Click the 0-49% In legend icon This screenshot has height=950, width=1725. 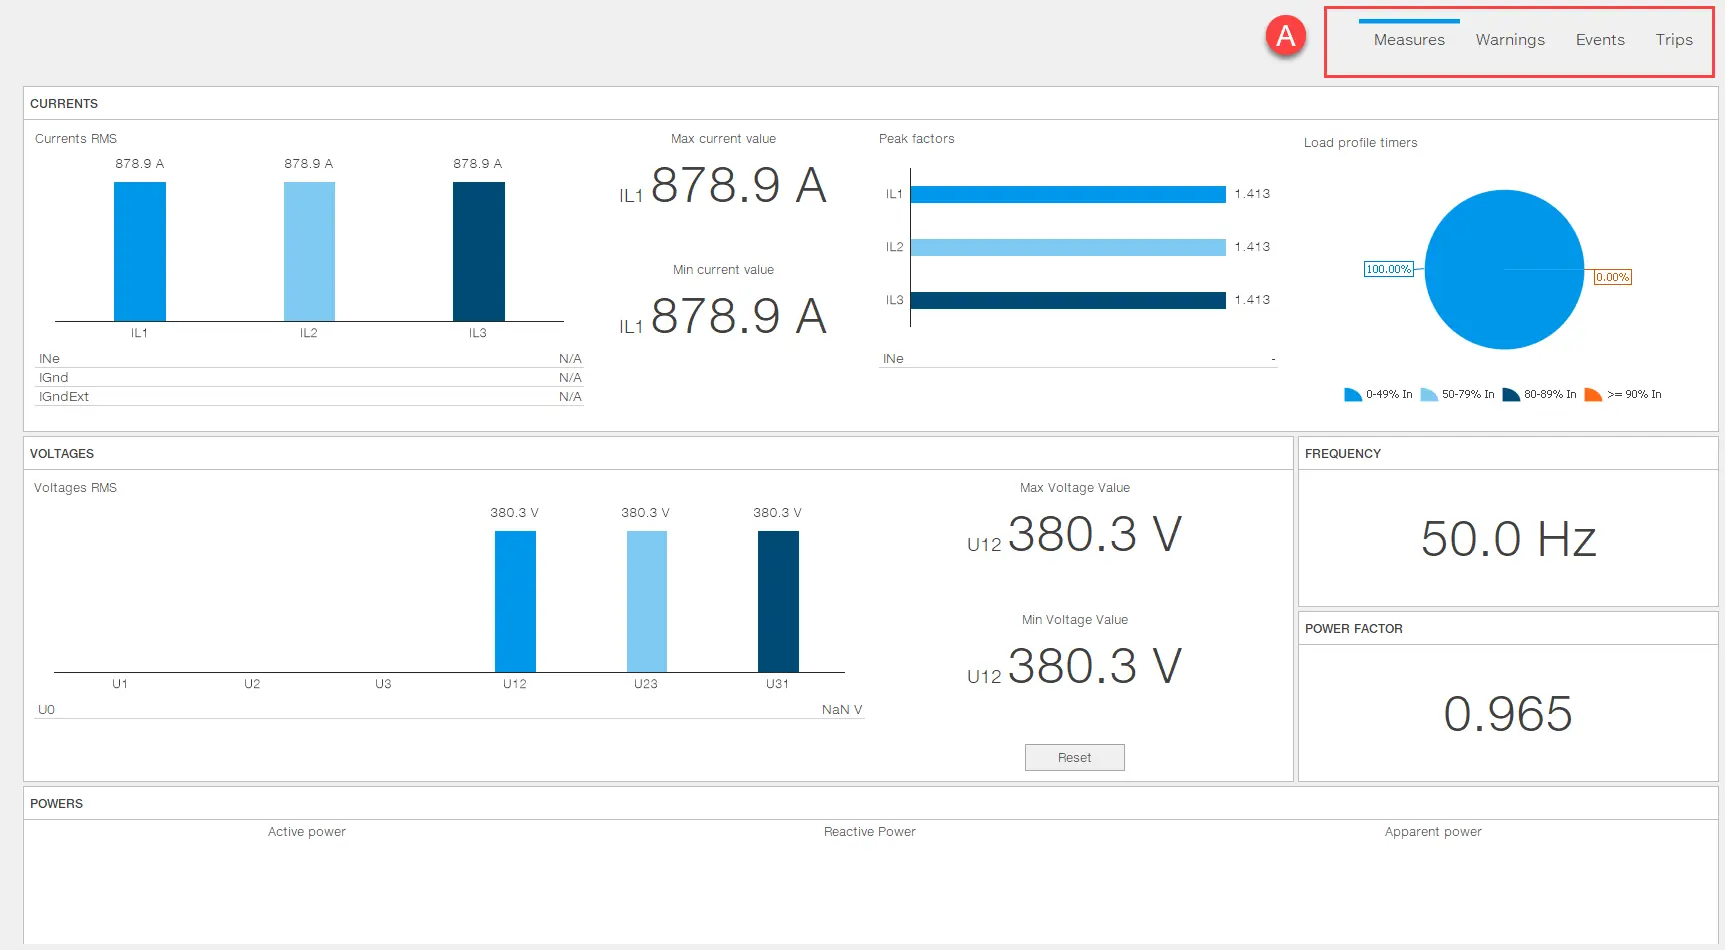pyautogui.click(x=1352, y=395)
